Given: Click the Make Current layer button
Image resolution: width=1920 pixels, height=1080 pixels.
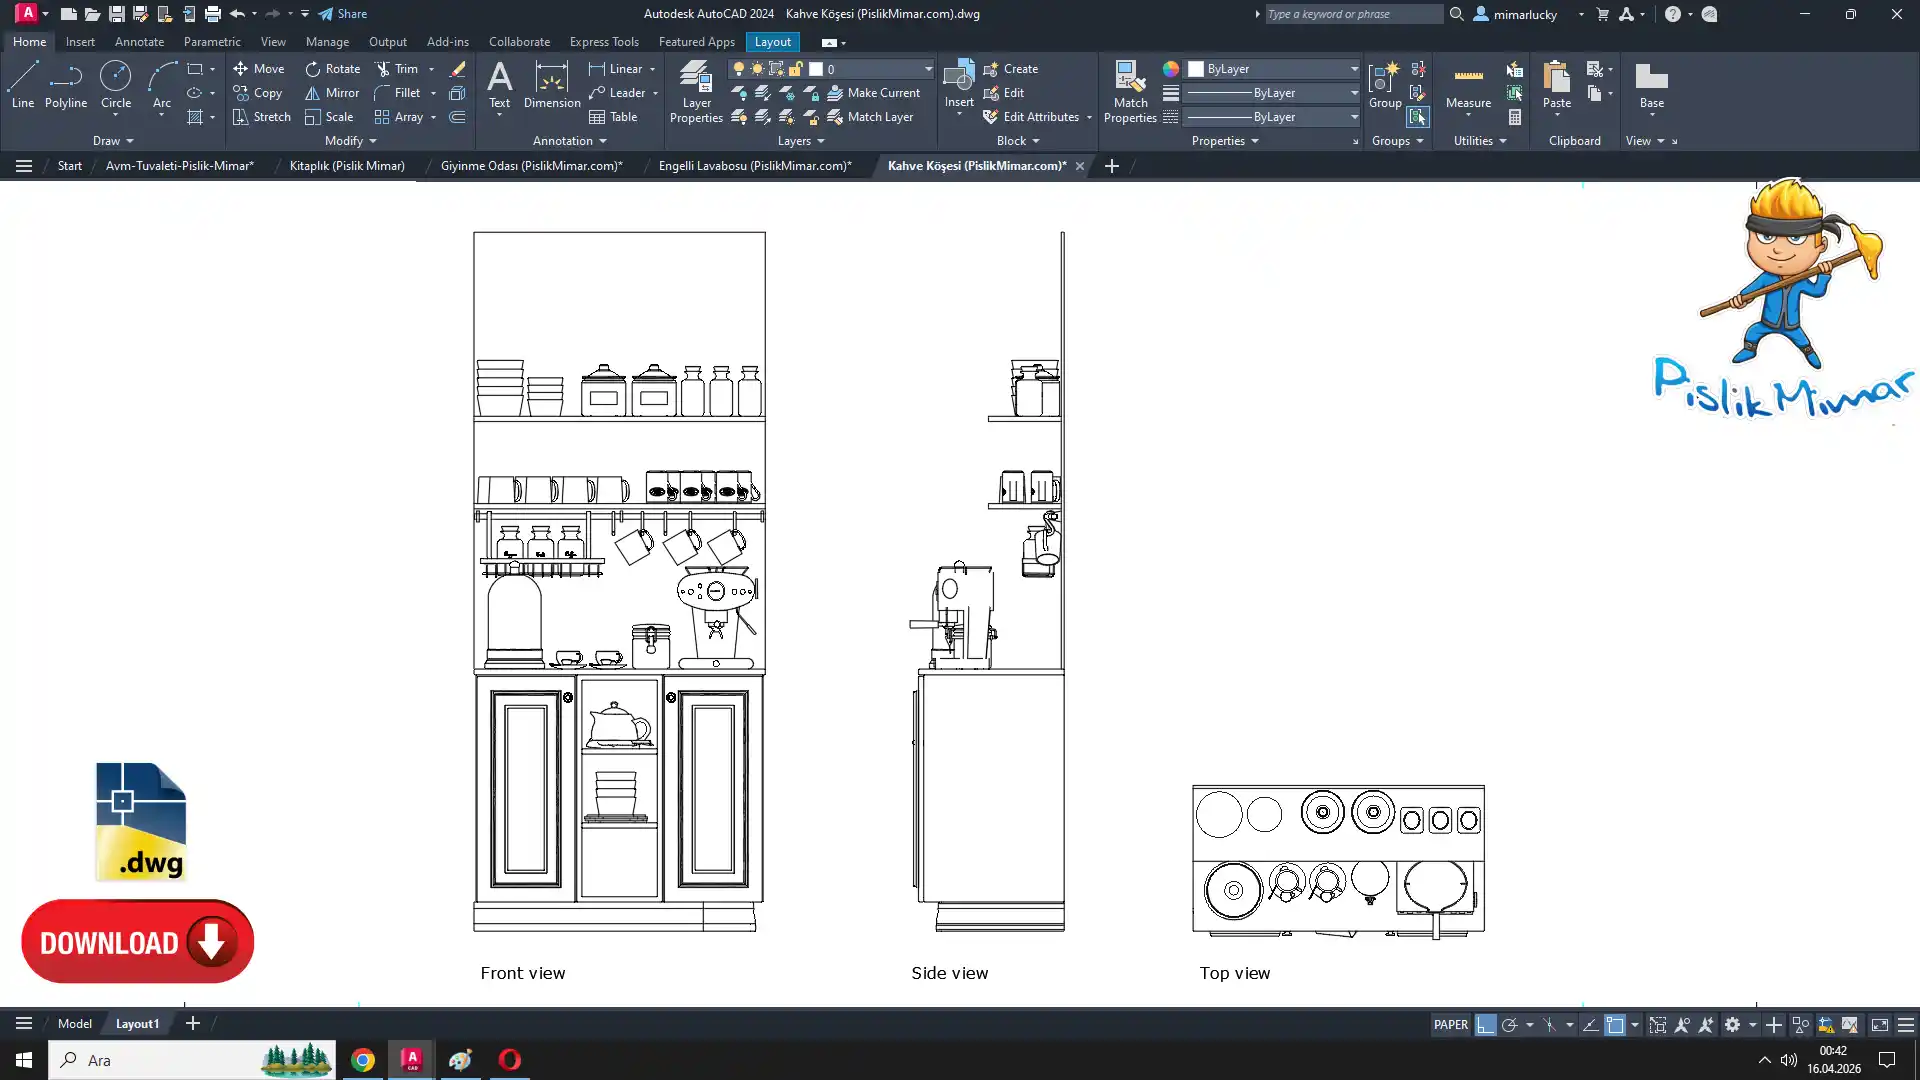Looking at the screenshot, I should pyautogui.click(x=873, y=93).
